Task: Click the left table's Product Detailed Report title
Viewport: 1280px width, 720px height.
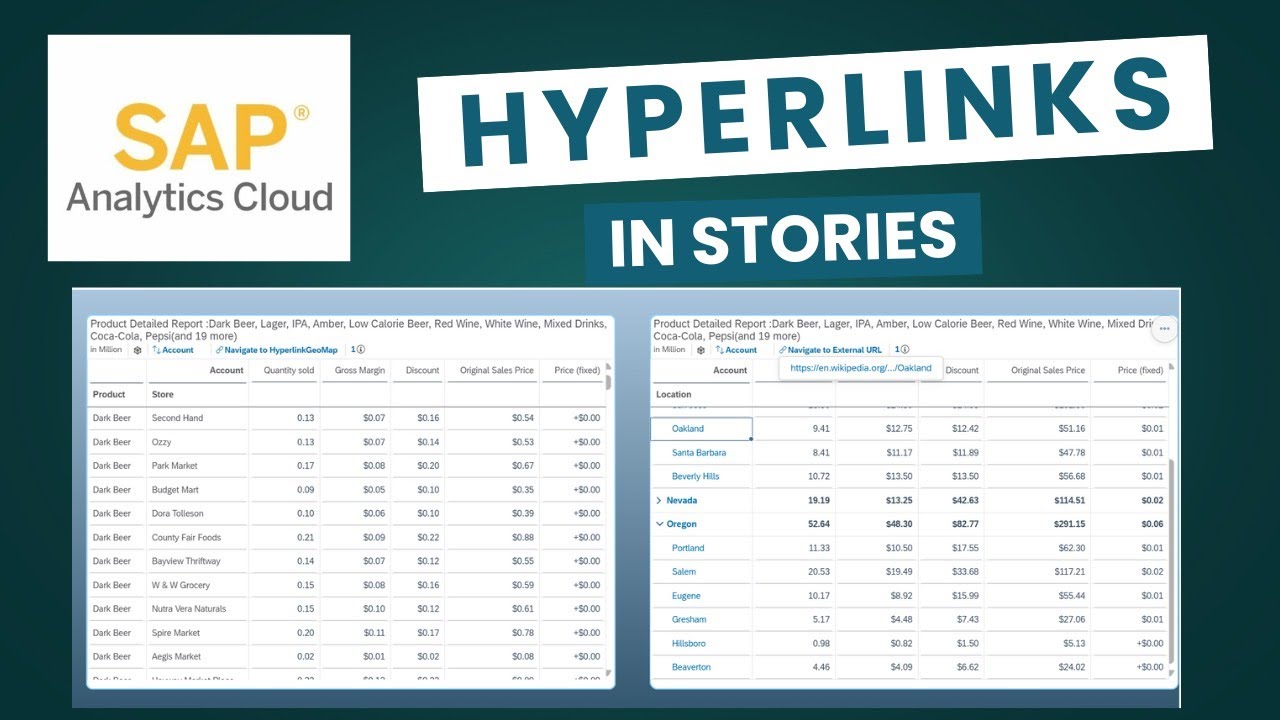Action: click(350, 330)
